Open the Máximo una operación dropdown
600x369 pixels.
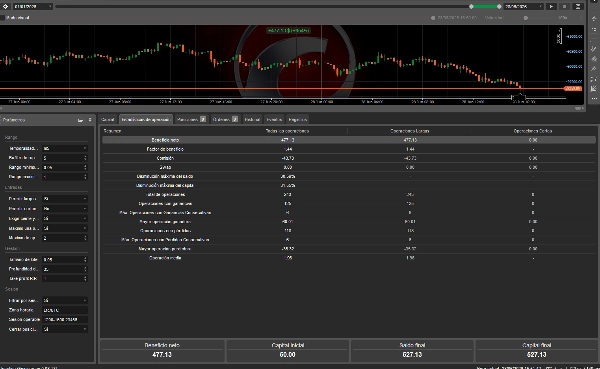[x=65, y=228]
